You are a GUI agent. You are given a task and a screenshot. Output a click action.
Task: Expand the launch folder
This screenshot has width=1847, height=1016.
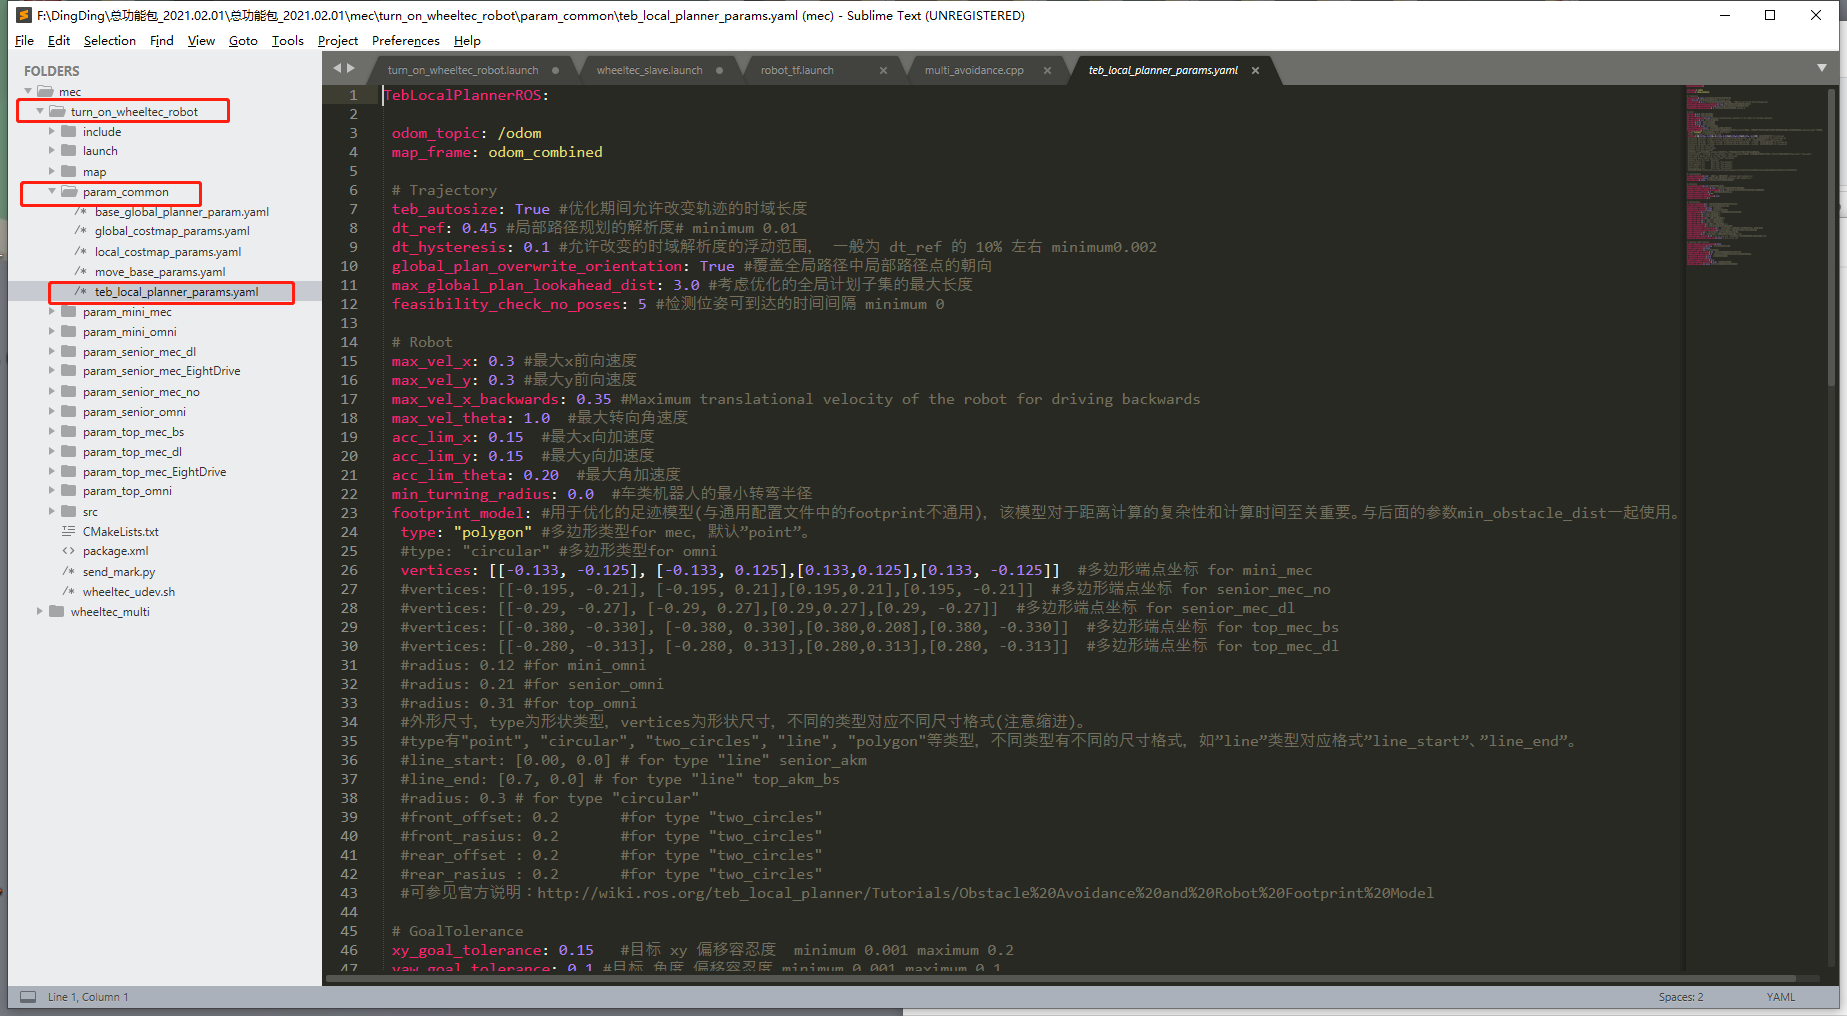tap(52, 151)
